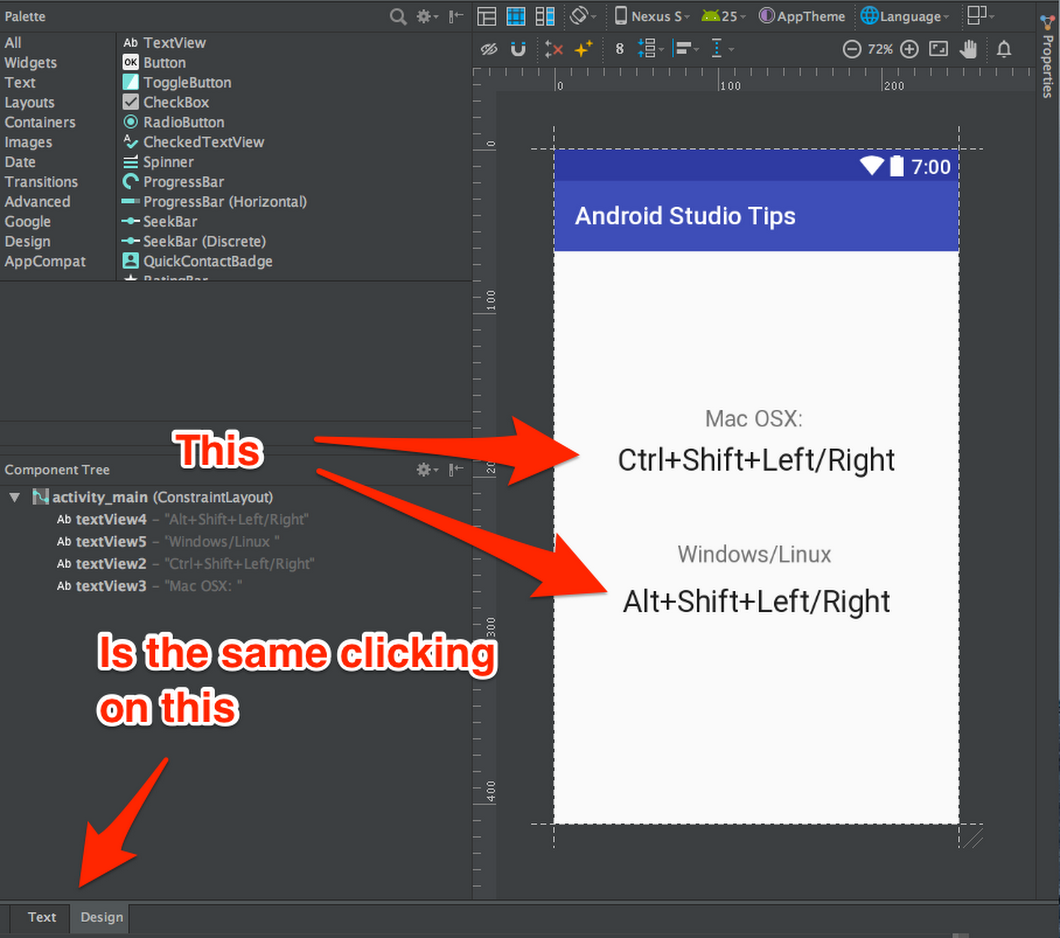Select Containers palette category
The image size is (1060, 938).
[x=40, y=122]
